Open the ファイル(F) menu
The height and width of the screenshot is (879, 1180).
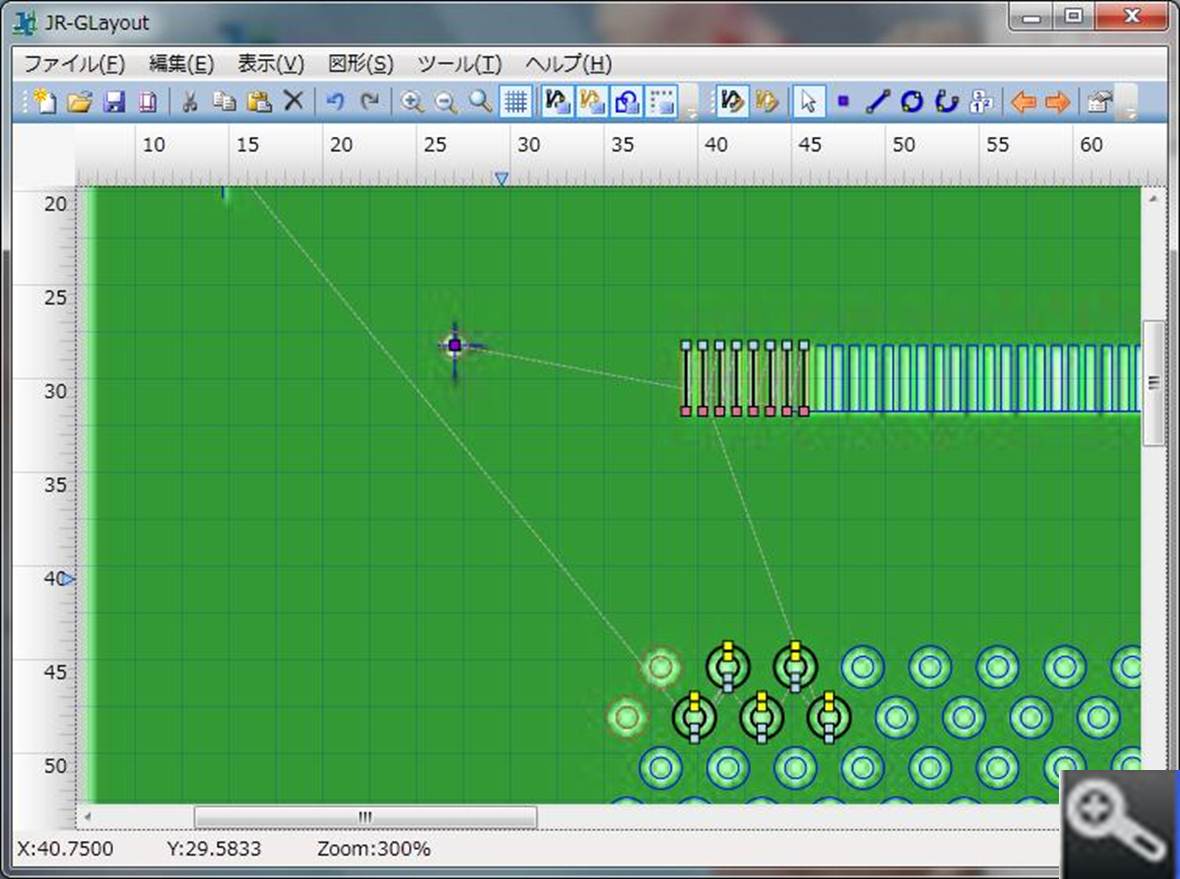click(74, 64)
